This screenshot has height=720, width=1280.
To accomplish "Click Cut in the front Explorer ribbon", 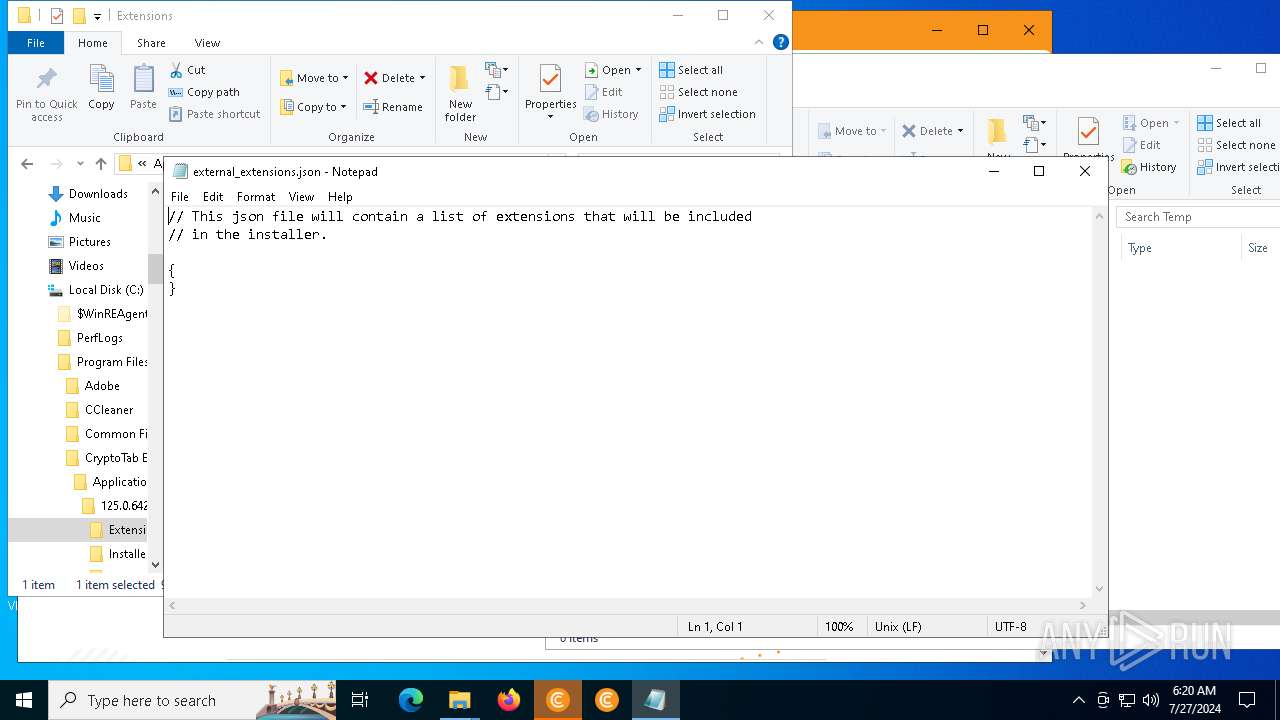I will tap(187, 70).
